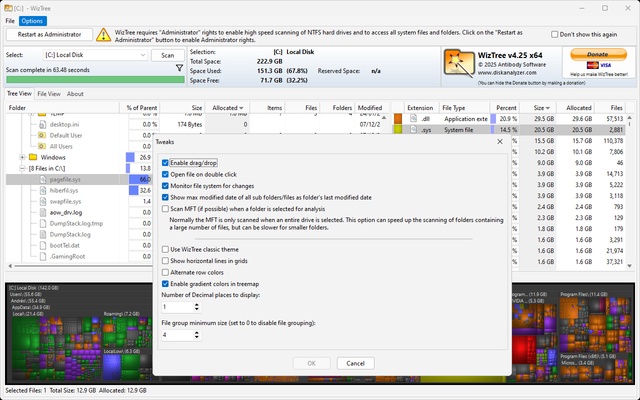Screen dimensions: 640x400
Task: Collapse the [8 Files in C:\] node
Action: pyautogui.click(x=22, y=168)
